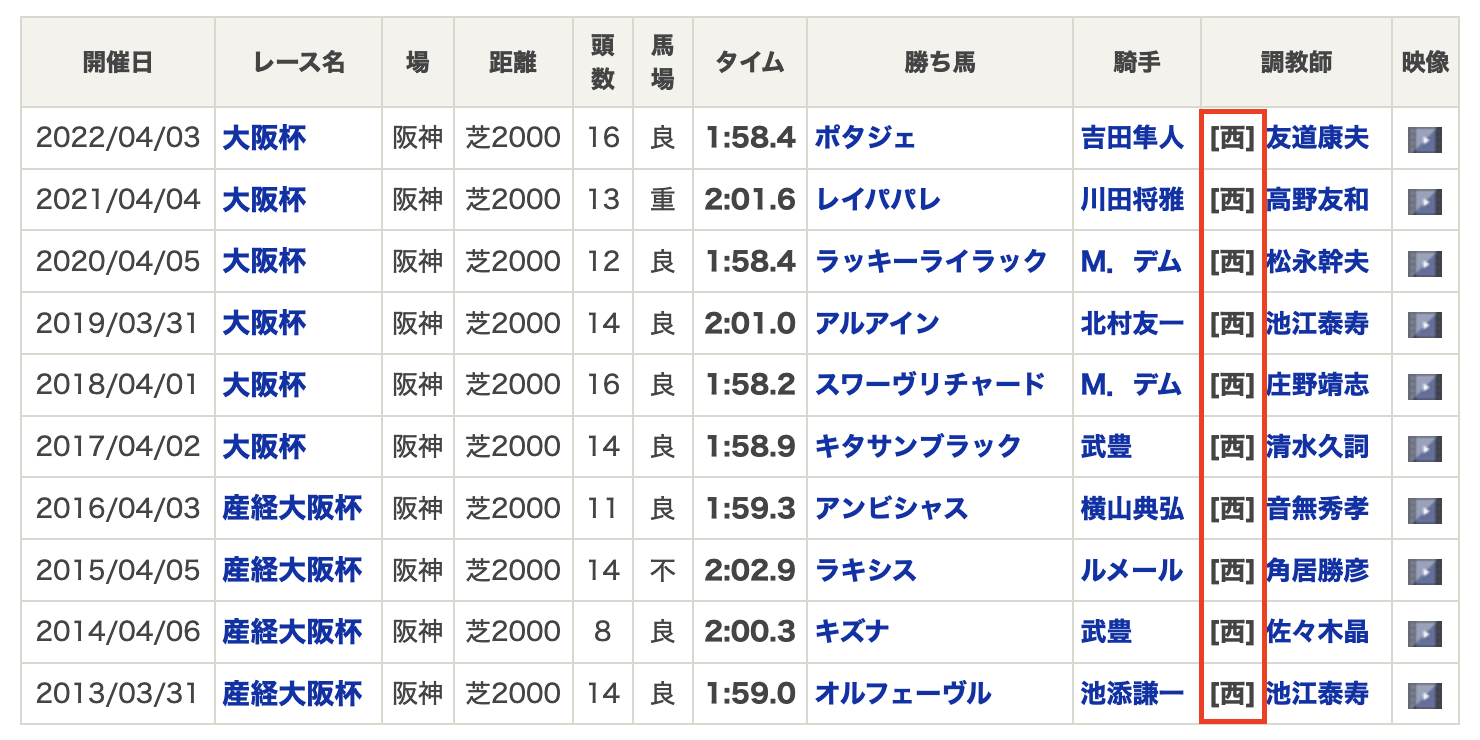
Task: Open winning horse オルフェーヴル page
Action: (903, 693)
